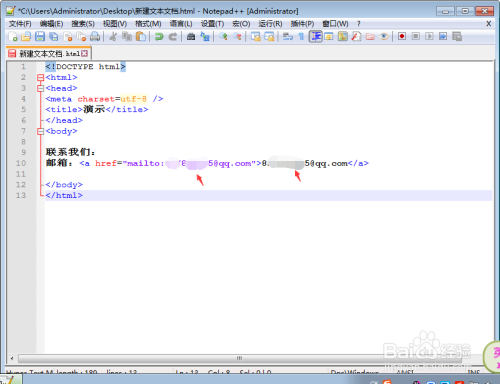The width and height of the screenshot is (500, 384).
Task: Click the Print icon
Action: (95, 36)
